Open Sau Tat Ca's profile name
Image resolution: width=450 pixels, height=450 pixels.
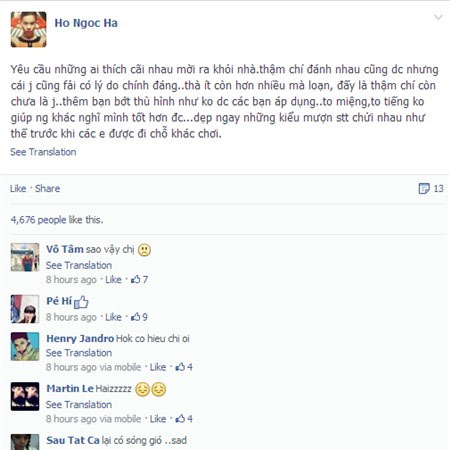point(73,440)
